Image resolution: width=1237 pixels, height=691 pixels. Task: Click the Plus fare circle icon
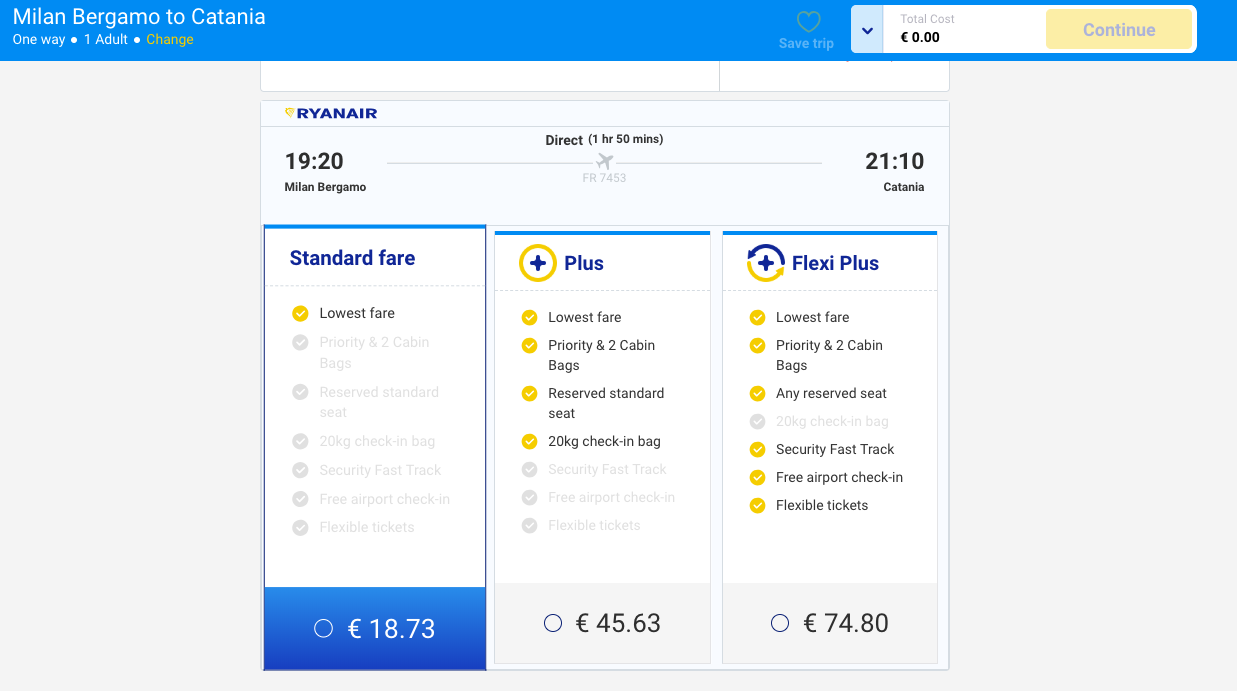(537, 263)
